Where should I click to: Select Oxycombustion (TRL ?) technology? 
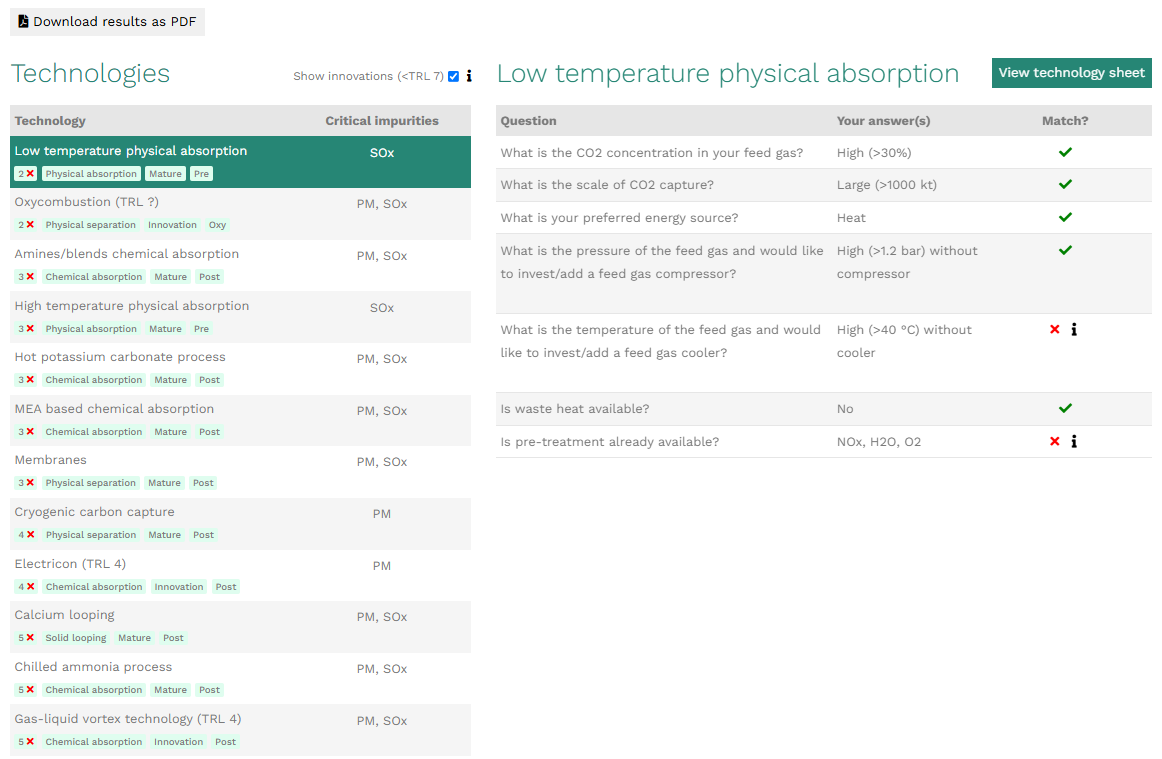point(86,202)
